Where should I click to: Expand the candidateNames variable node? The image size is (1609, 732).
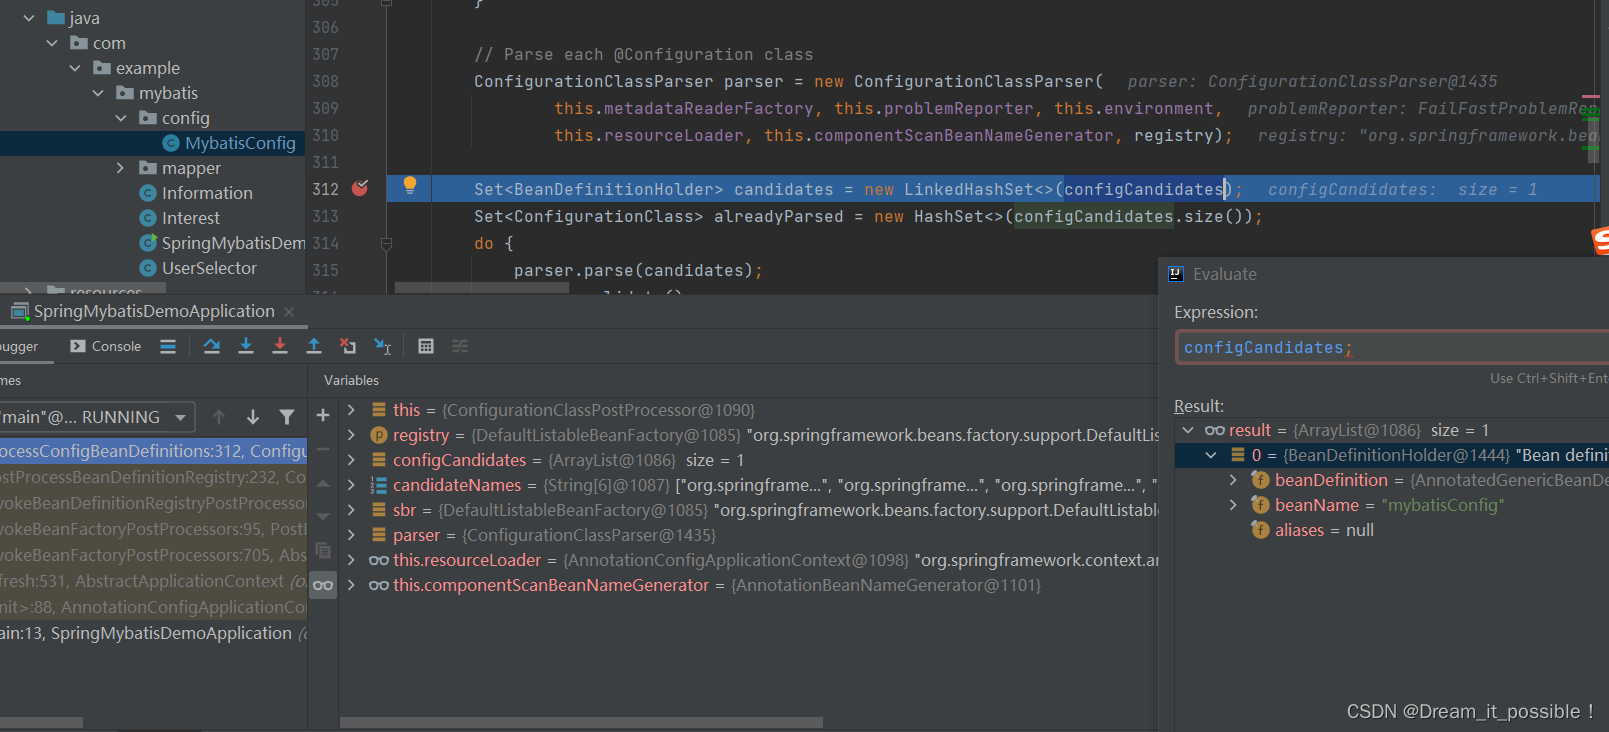(351, 485)
